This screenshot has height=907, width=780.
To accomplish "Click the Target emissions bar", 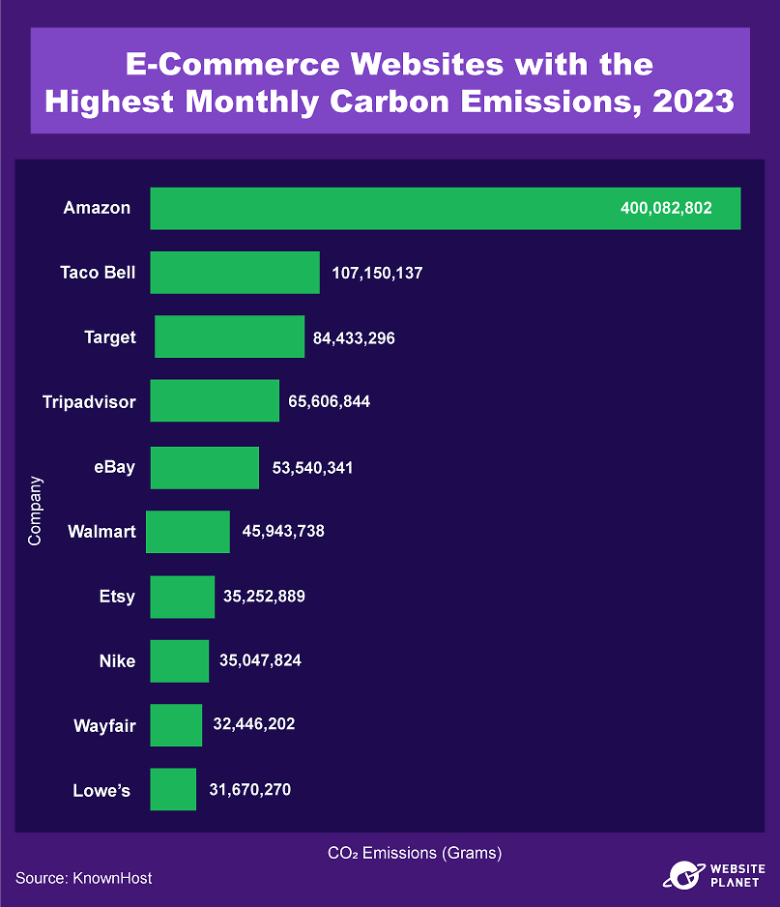I will click(x=229, y=337).
